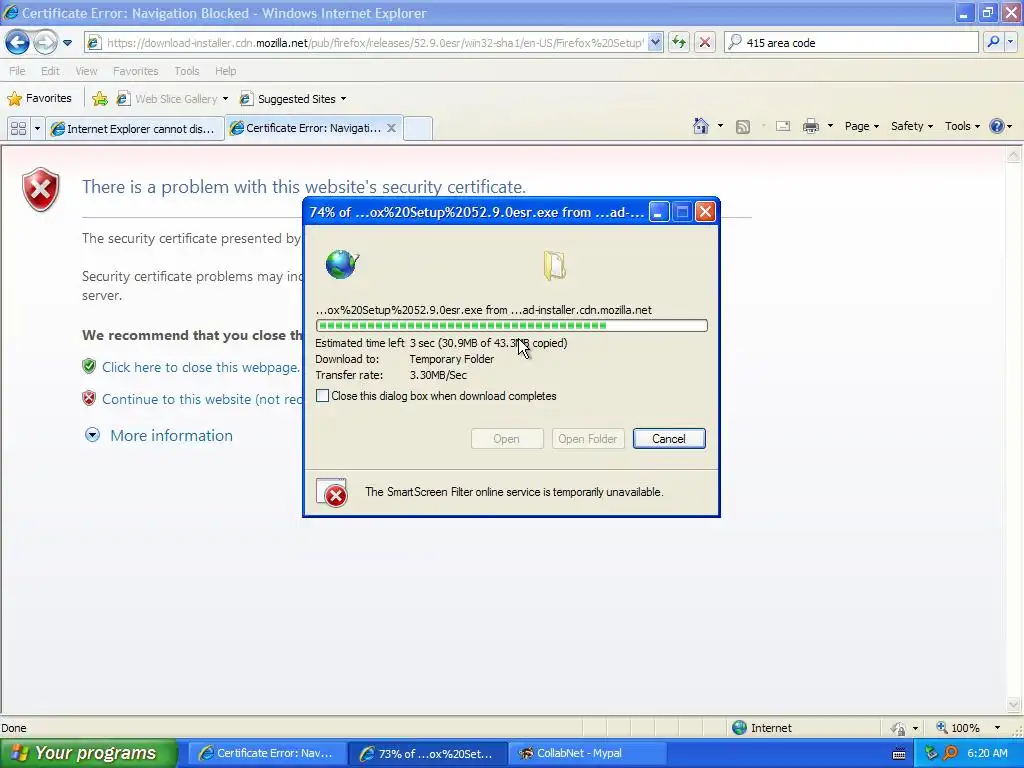Image resolution: width=1024 pixels, height=768 pixels.
Task: Click the Open Folder button
Action: pos(588,439)
